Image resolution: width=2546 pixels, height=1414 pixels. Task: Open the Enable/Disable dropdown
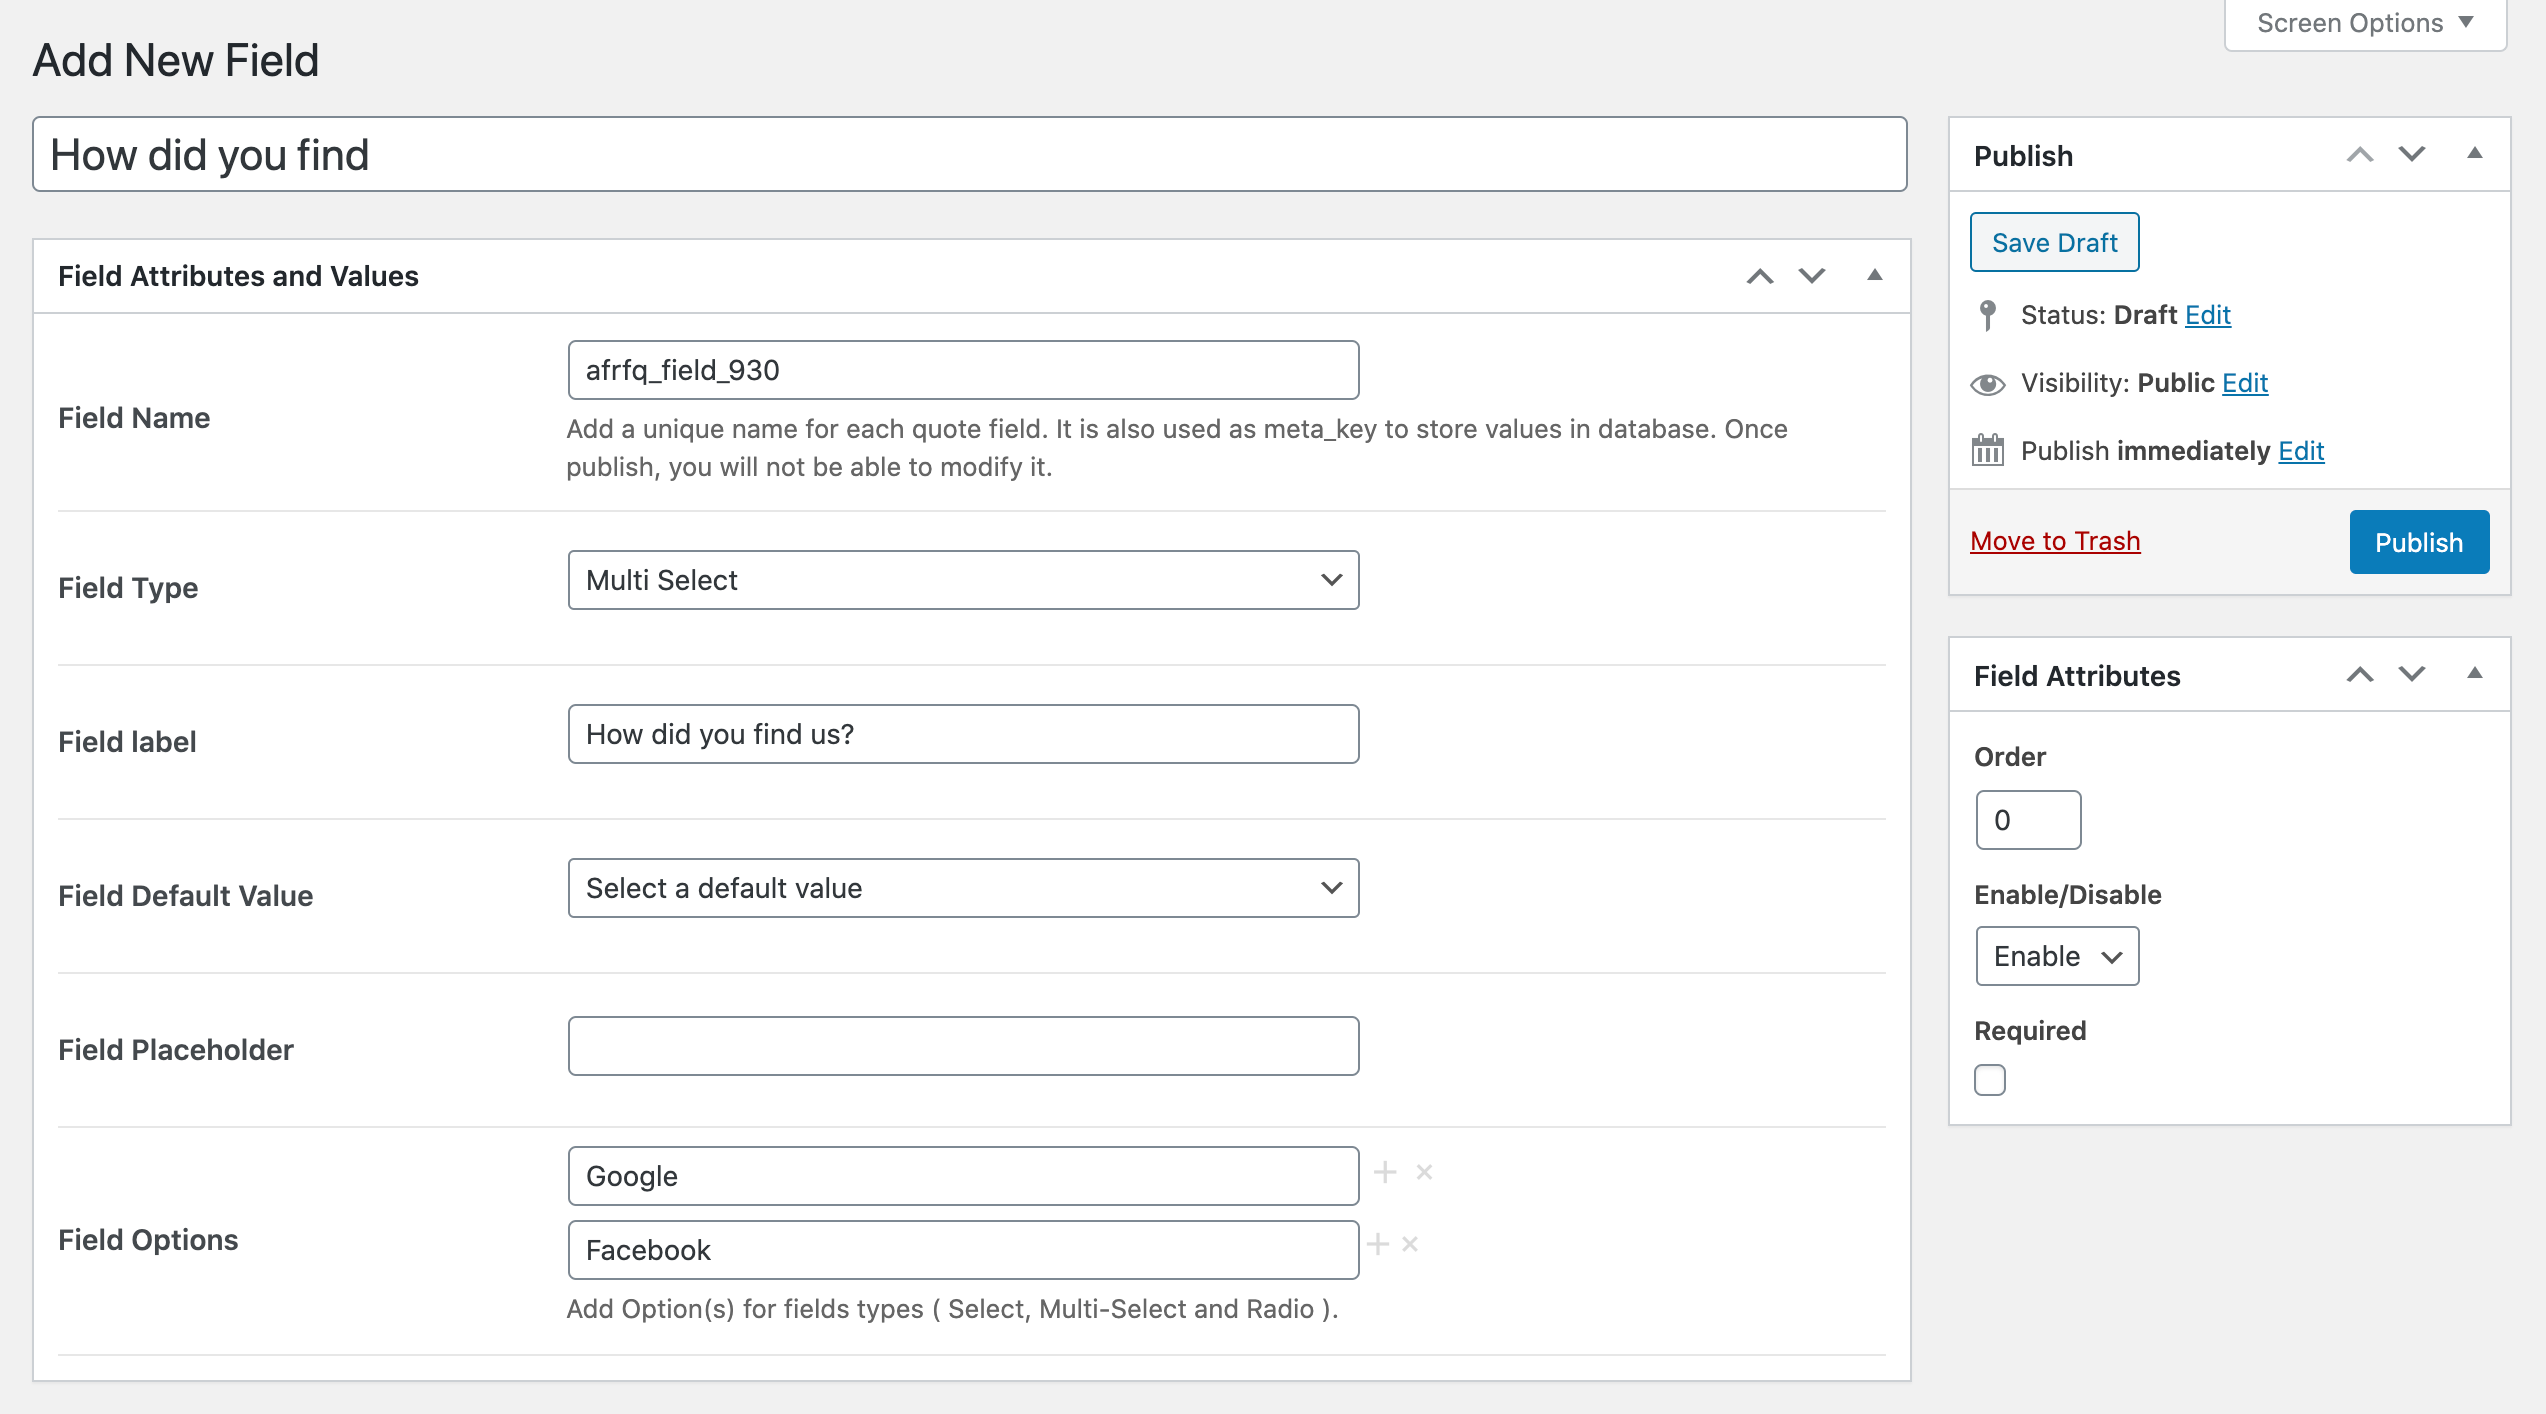coord(2057,956)
